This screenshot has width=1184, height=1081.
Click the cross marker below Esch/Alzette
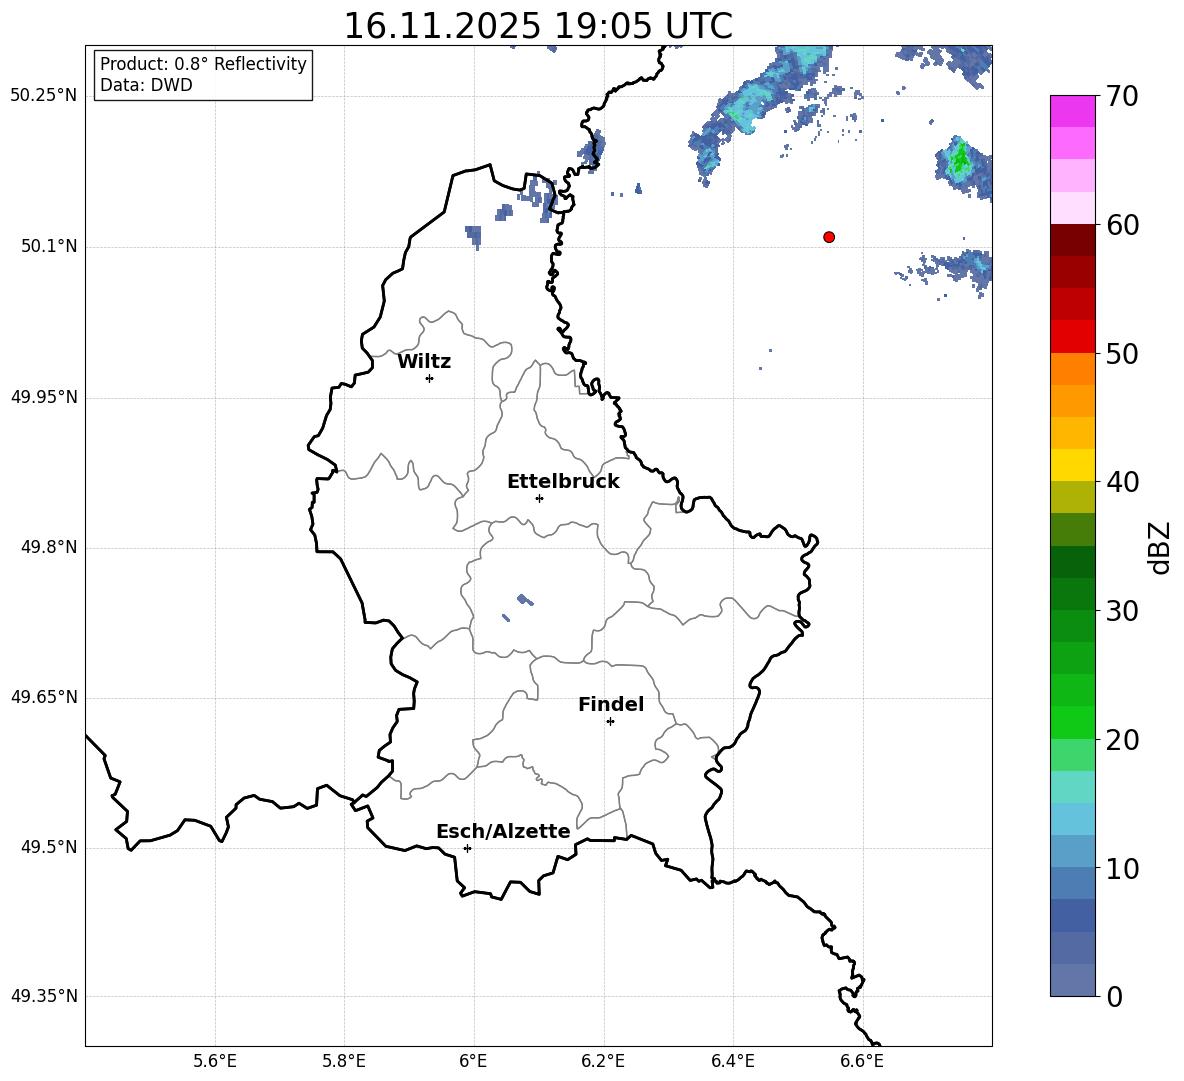467,848
